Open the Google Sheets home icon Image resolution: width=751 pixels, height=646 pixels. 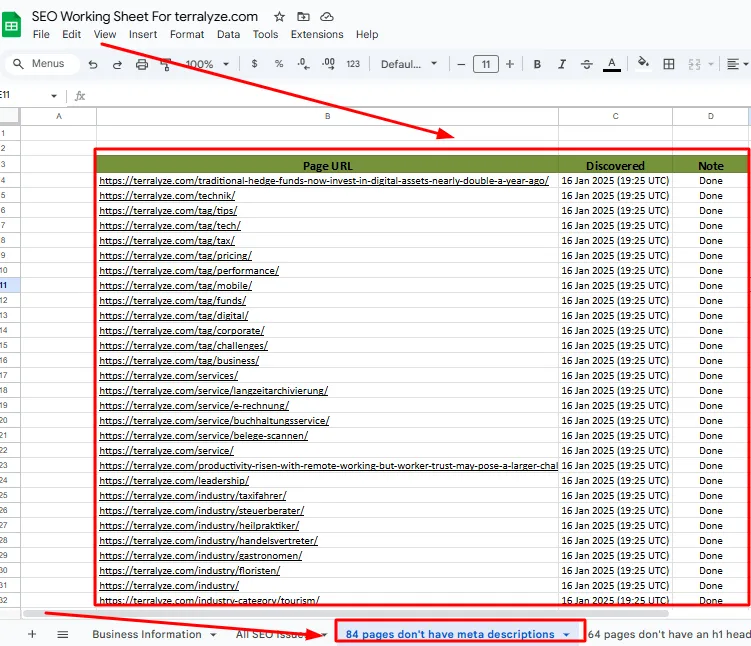[11, 25]
